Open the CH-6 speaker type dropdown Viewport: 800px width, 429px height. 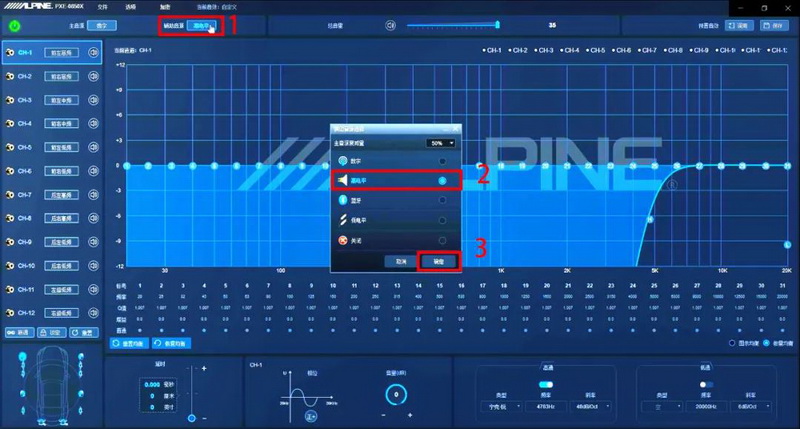[62, 171]
